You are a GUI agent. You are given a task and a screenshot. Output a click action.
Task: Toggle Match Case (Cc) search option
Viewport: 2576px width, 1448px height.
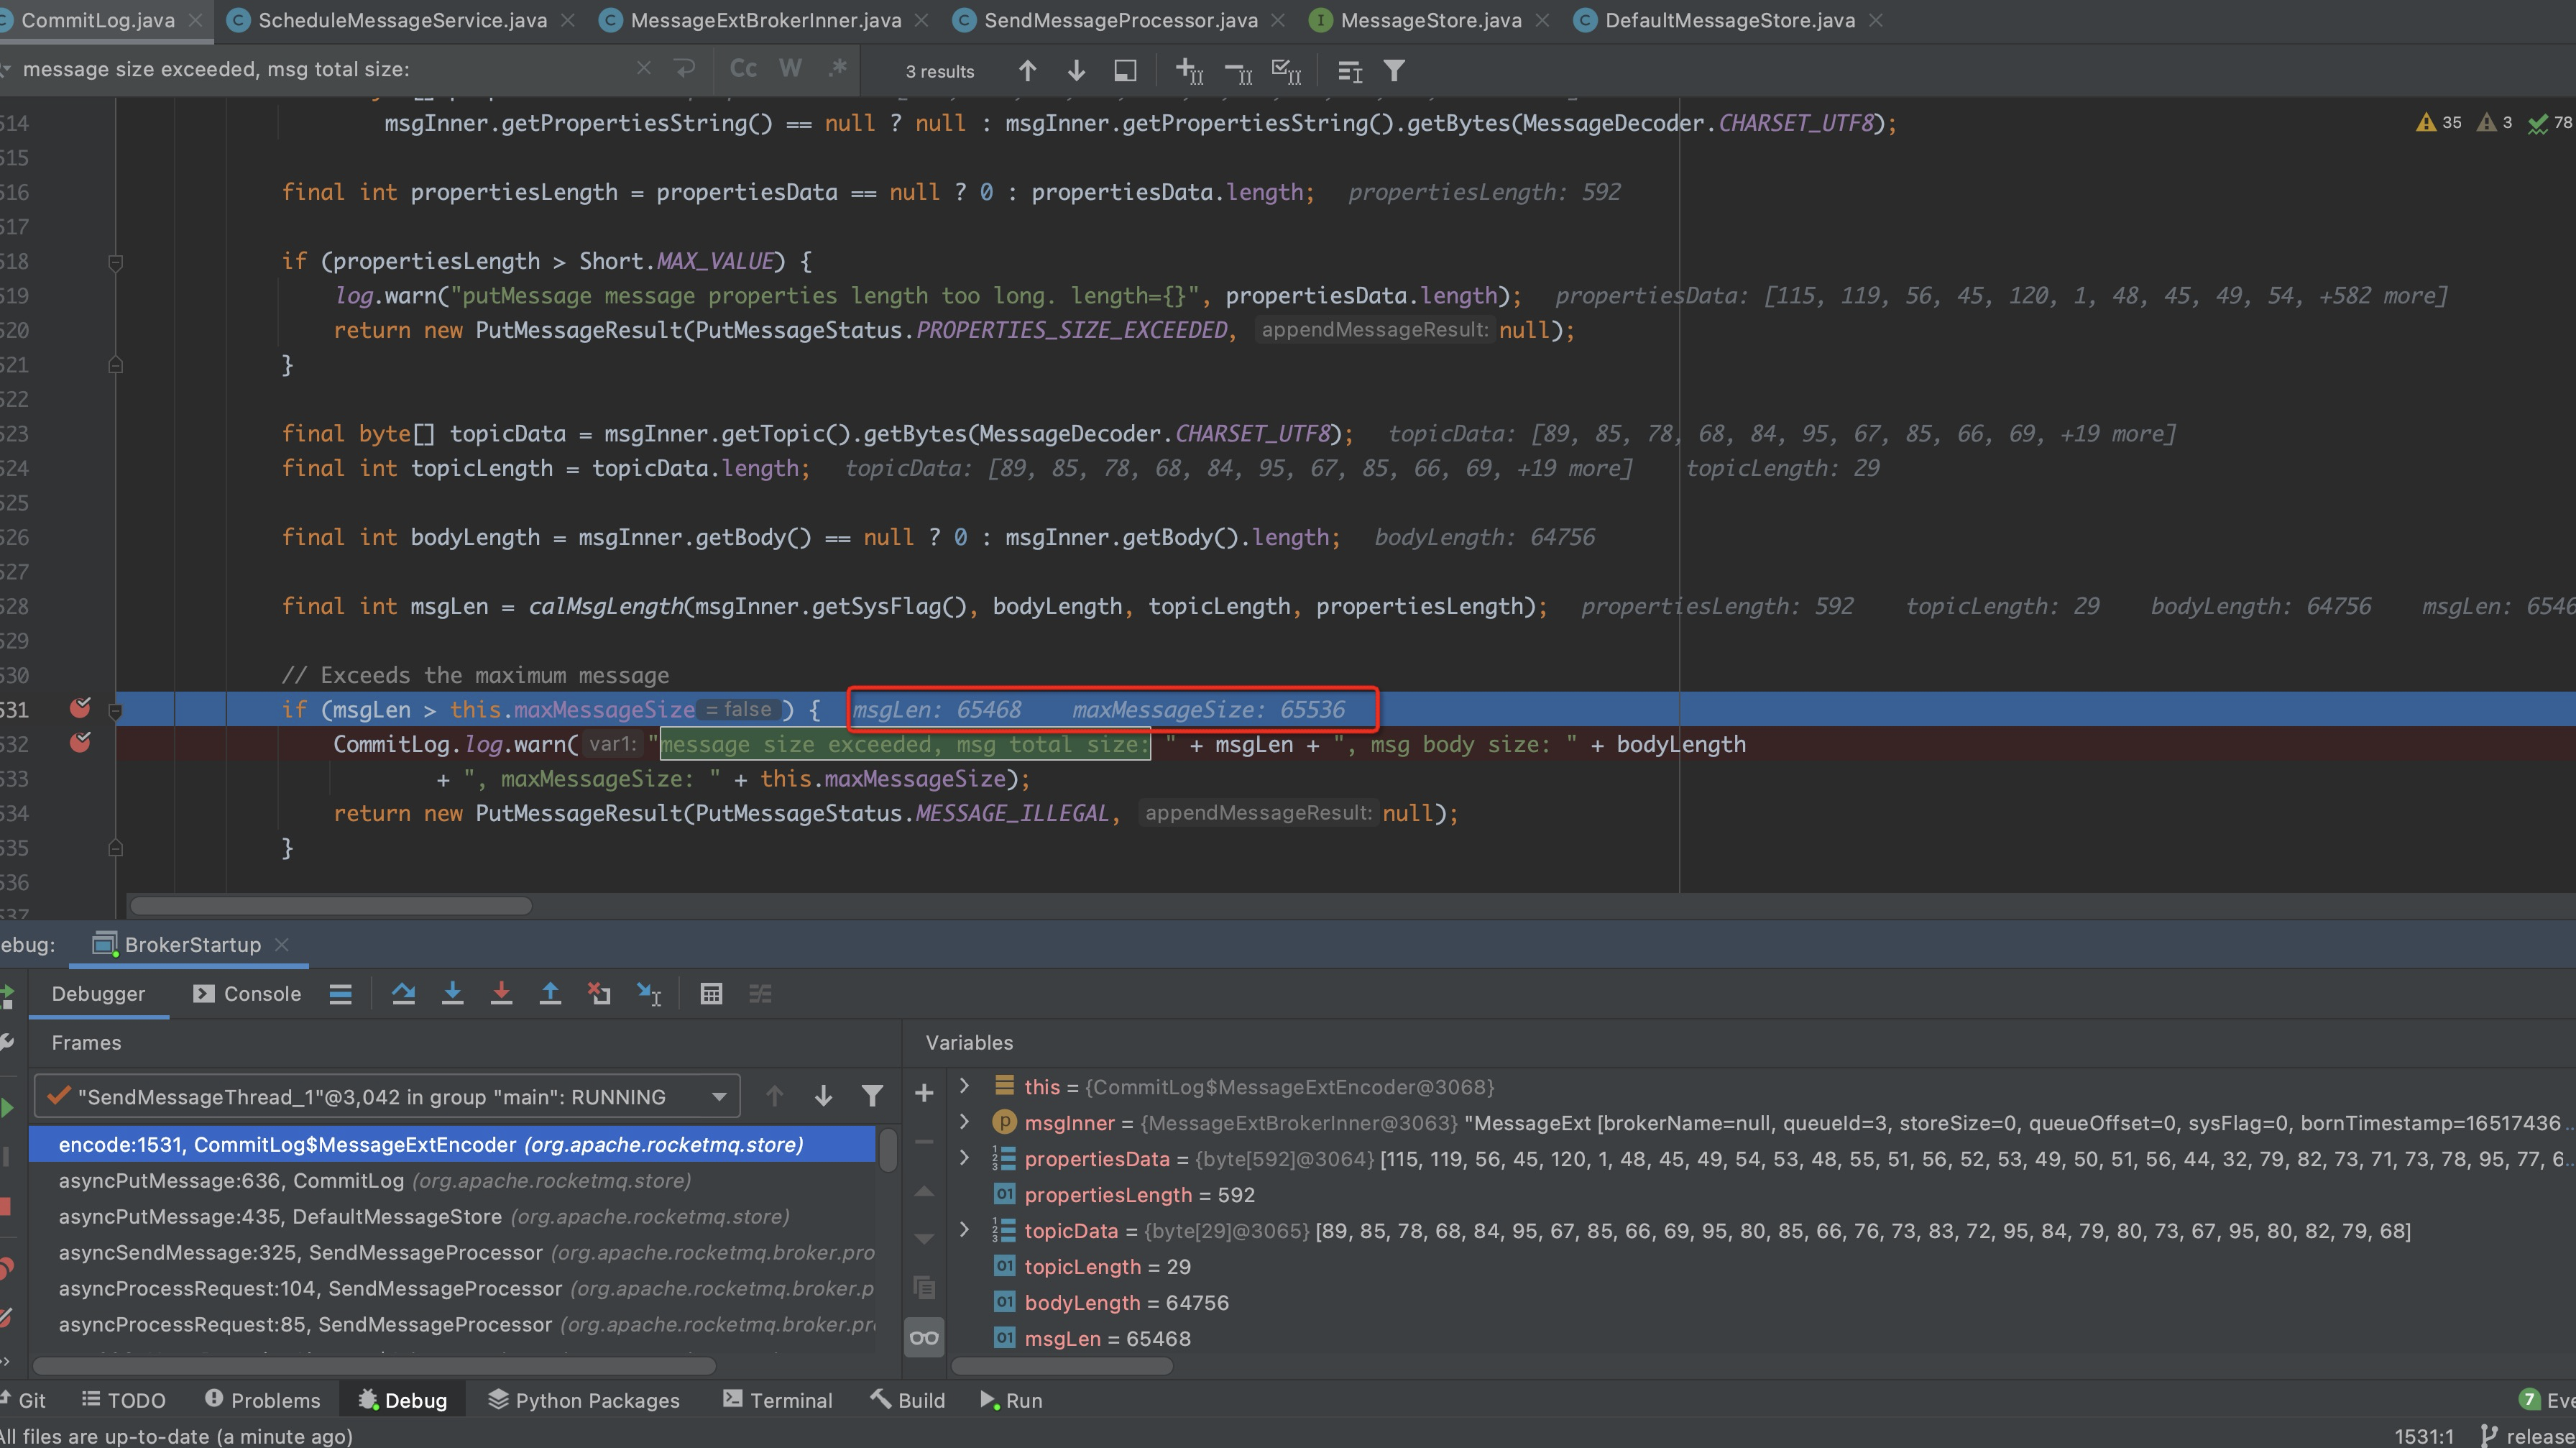pos(743,69)
